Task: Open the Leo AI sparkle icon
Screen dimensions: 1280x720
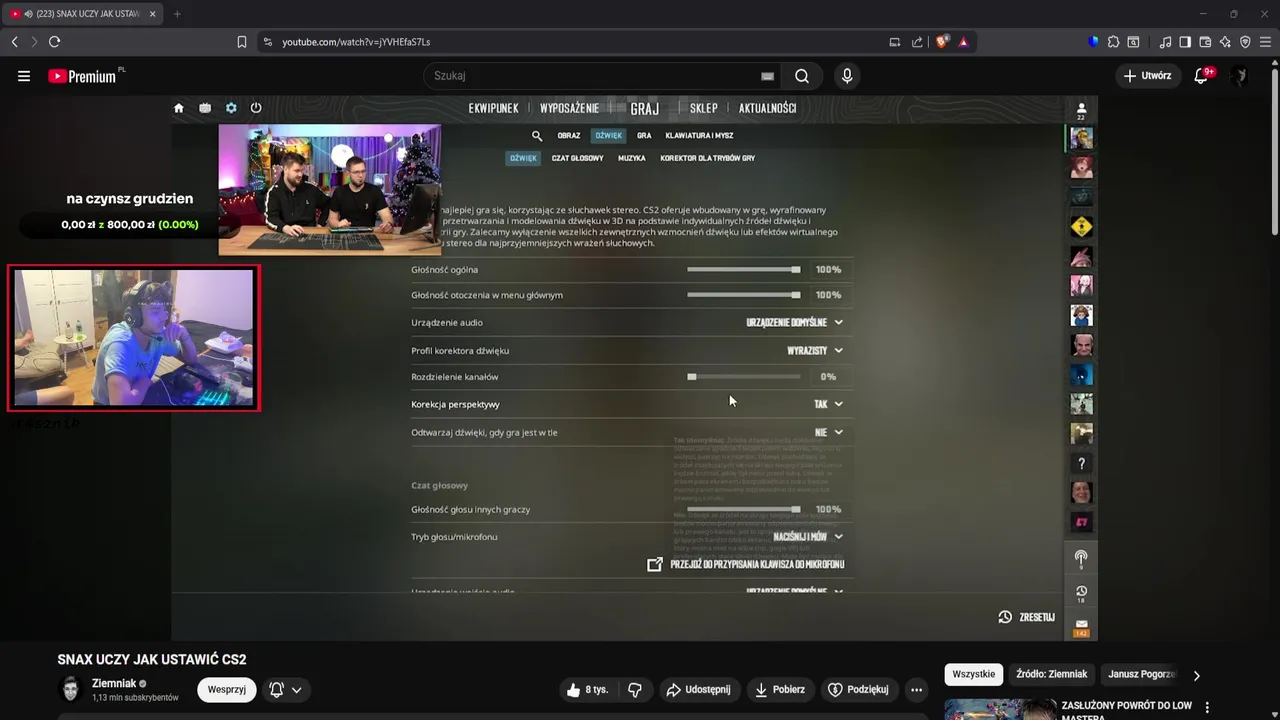Action: pos(1225,42)
